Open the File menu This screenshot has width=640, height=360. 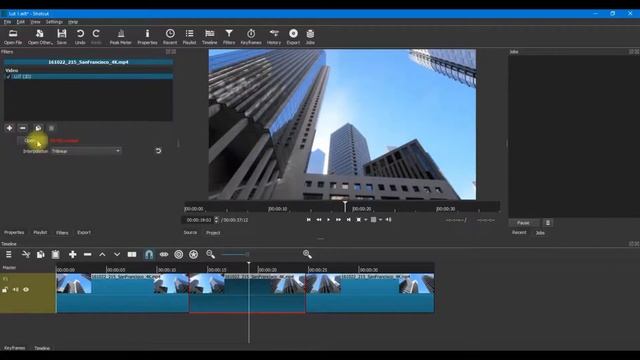tap(7, 22)
